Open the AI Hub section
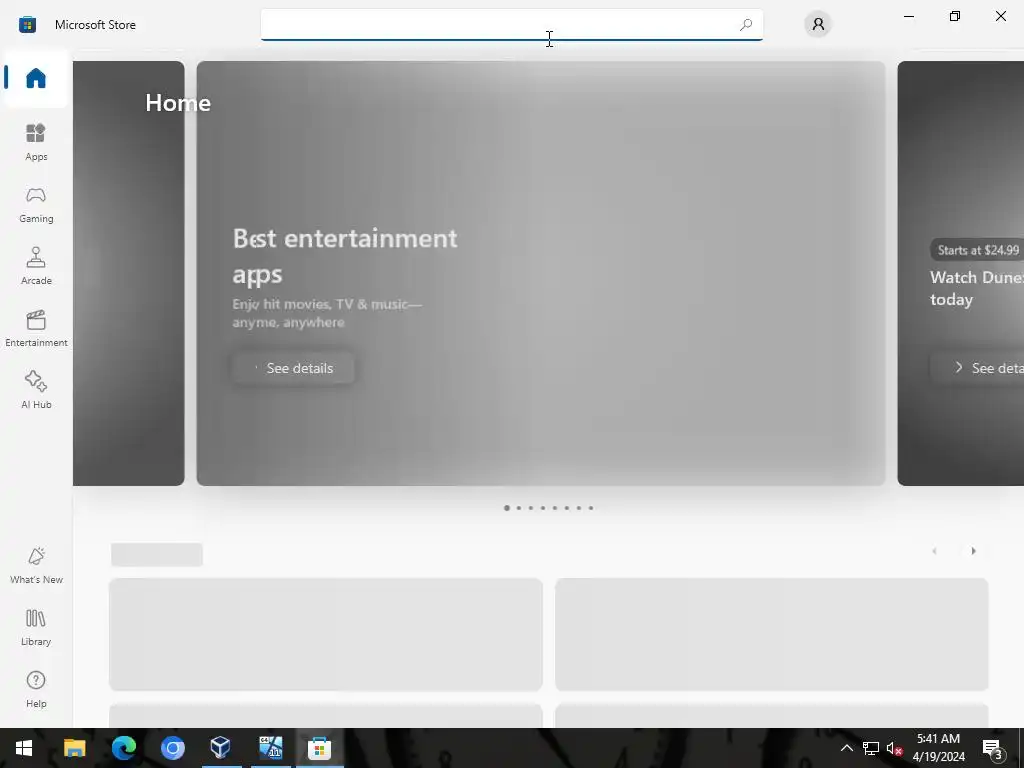 click(36, 391)
